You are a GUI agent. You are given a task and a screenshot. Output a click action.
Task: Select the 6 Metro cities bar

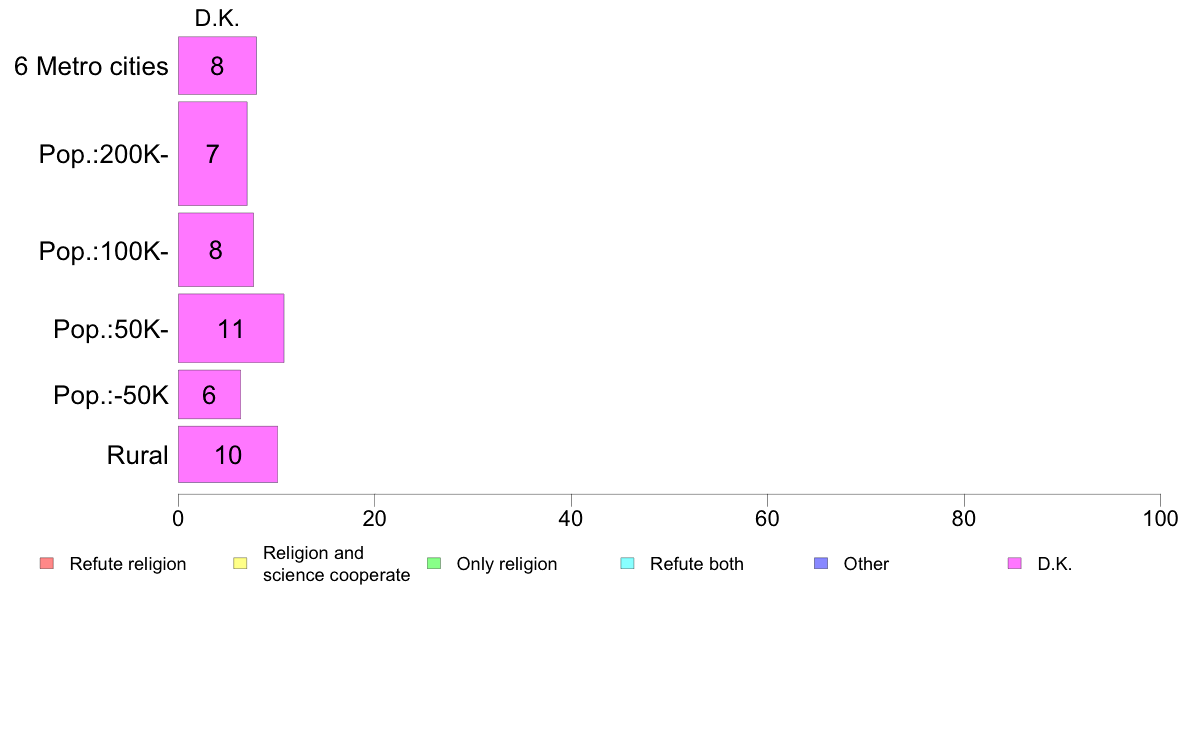coord(217,66)
